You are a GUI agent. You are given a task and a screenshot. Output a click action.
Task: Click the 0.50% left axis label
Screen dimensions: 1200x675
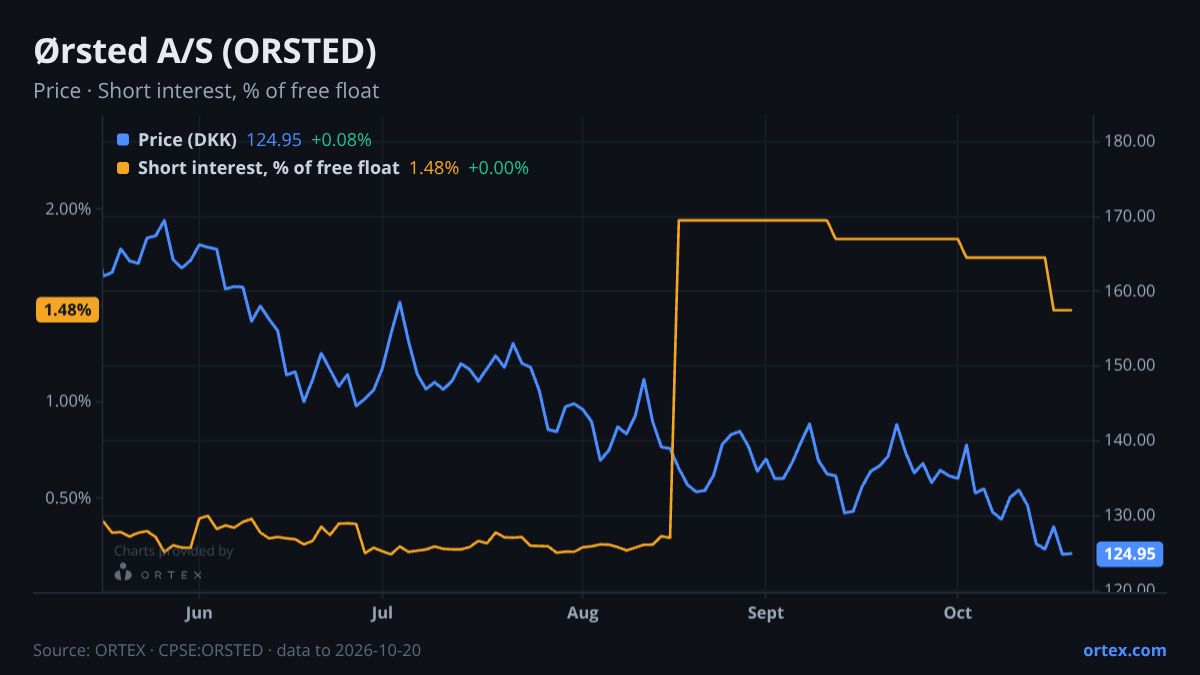click(x=70, y=498)
